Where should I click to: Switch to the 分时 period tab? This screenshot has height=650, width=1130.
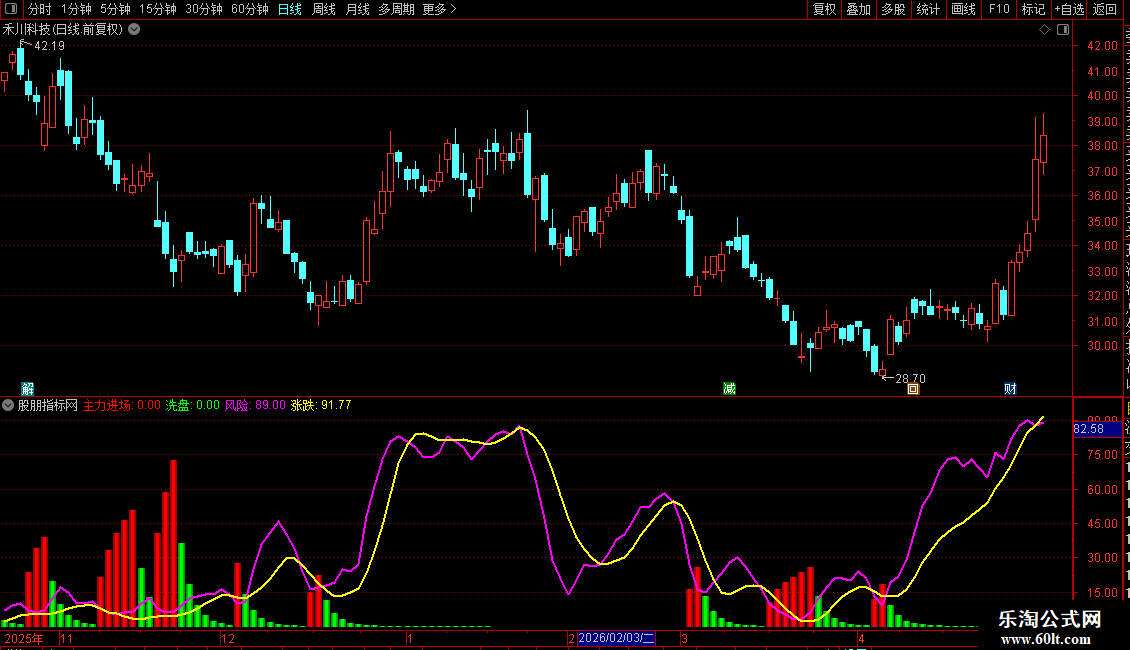point(40,9)
